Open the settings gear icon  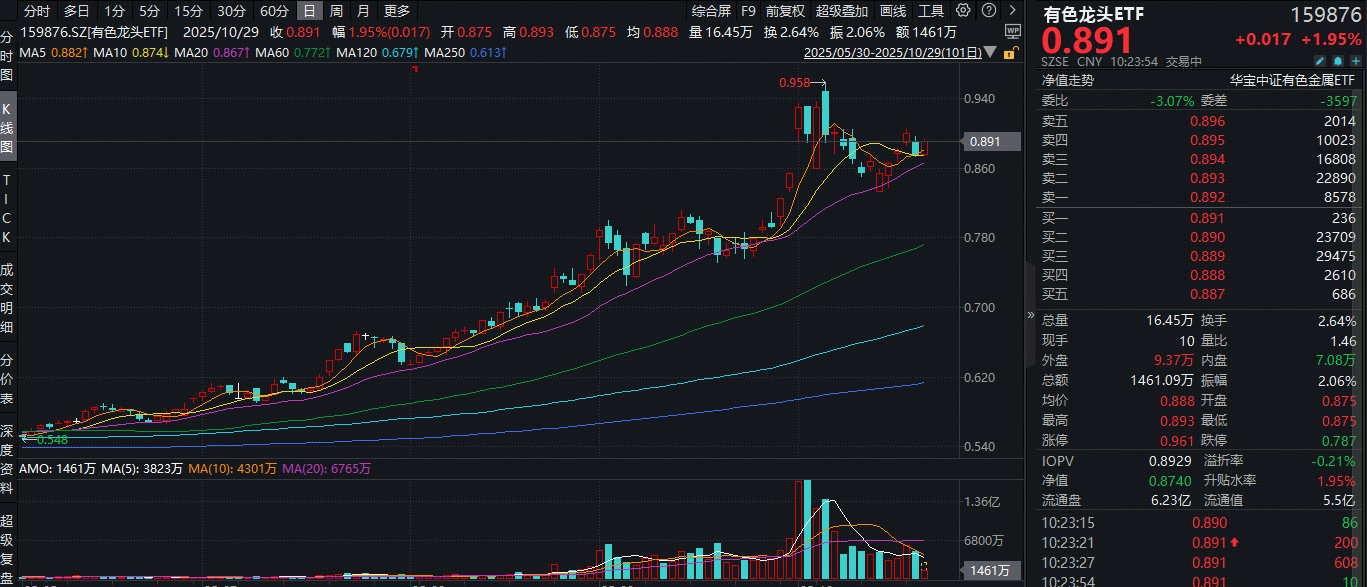point(962,11)
